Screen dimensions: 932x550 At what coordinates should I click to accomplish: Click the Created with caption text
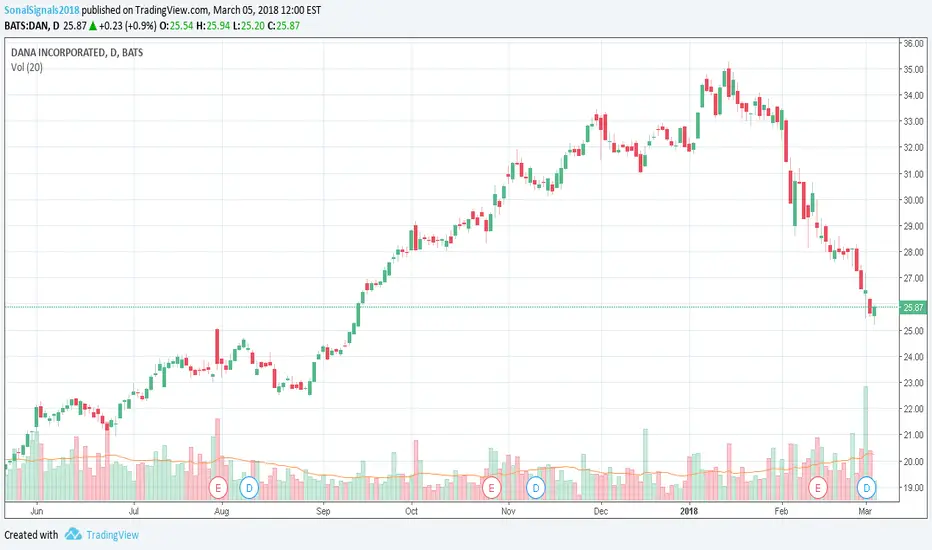pos(31,535)
